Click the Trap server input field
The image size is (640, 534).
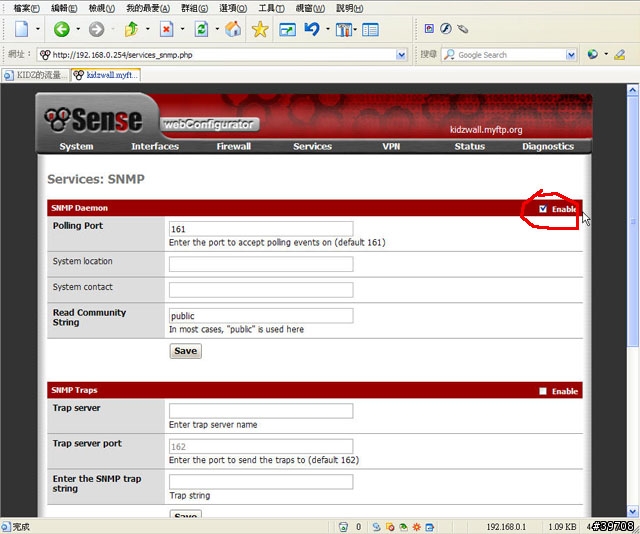pos(261,411)
